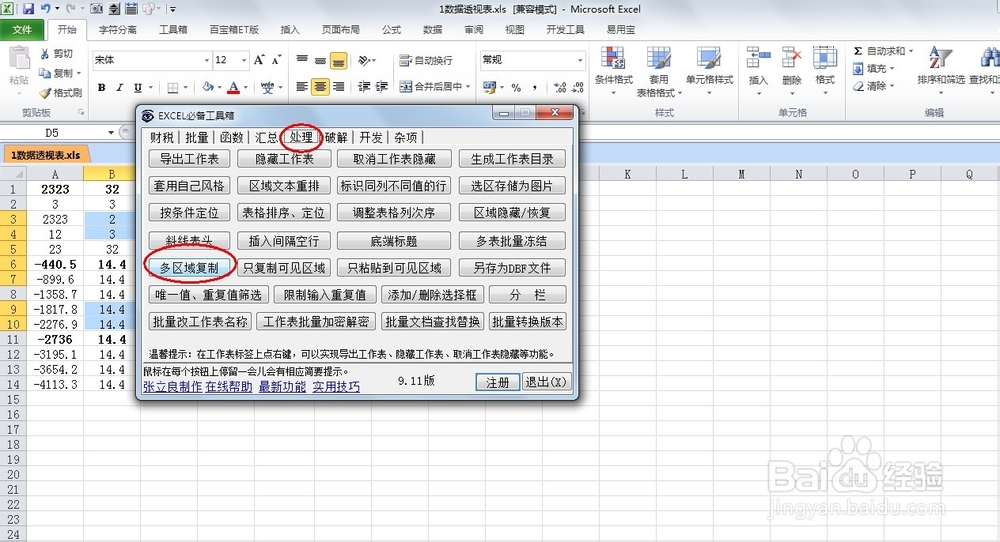Click the highlighted bottom vertical align icon
The width and height of the screenshot is (1000, 542).
coord(339,61)
